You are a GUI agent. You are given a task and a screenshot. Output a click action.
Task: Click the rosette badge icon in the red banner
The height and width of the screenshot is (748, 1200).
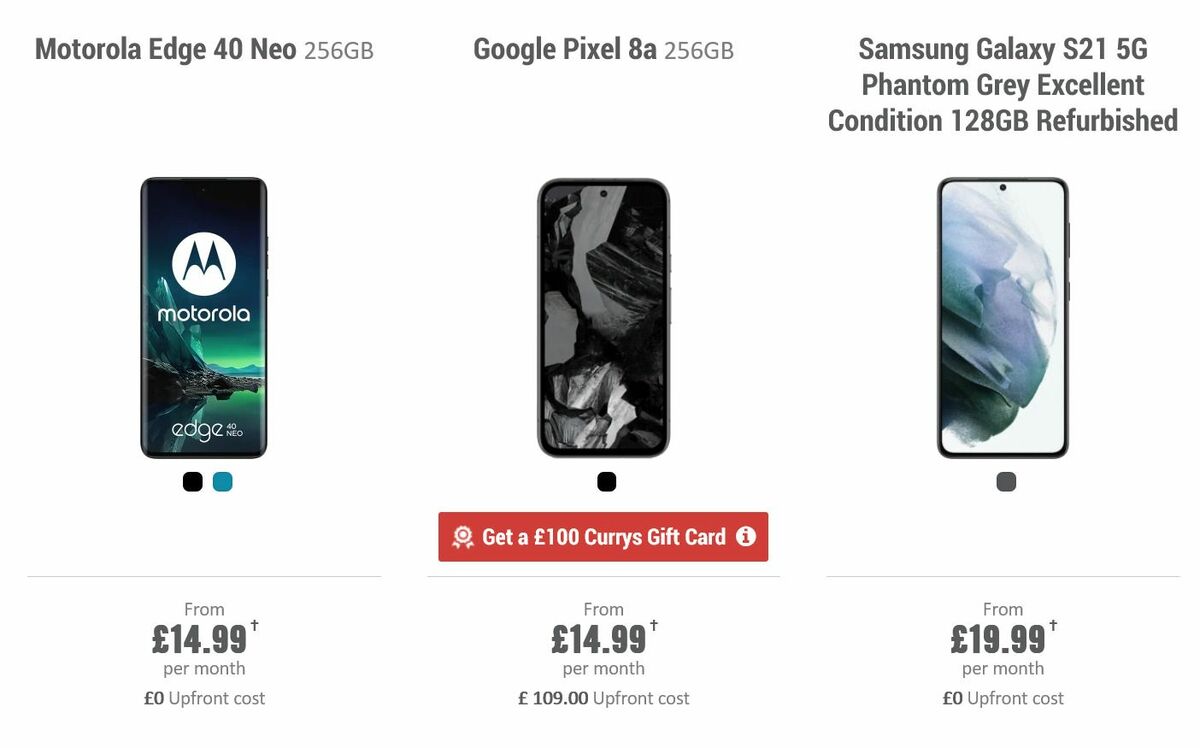click(x=462, y=537)
